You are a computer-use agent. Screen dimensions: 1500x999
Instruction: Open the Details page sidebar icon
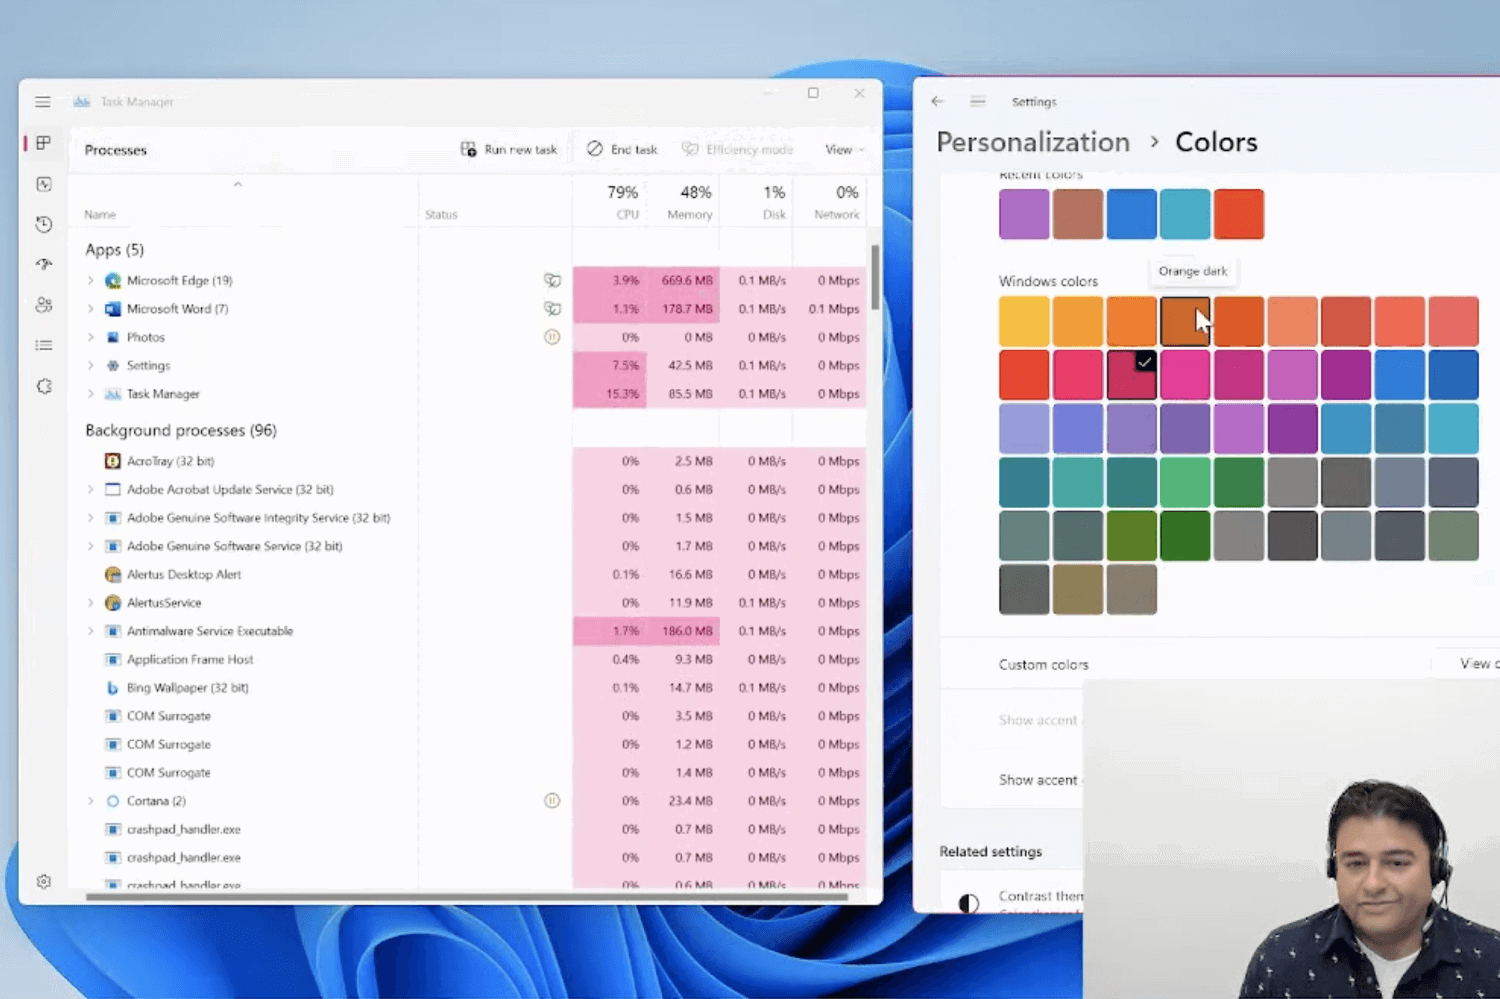[x=44, y=345]
